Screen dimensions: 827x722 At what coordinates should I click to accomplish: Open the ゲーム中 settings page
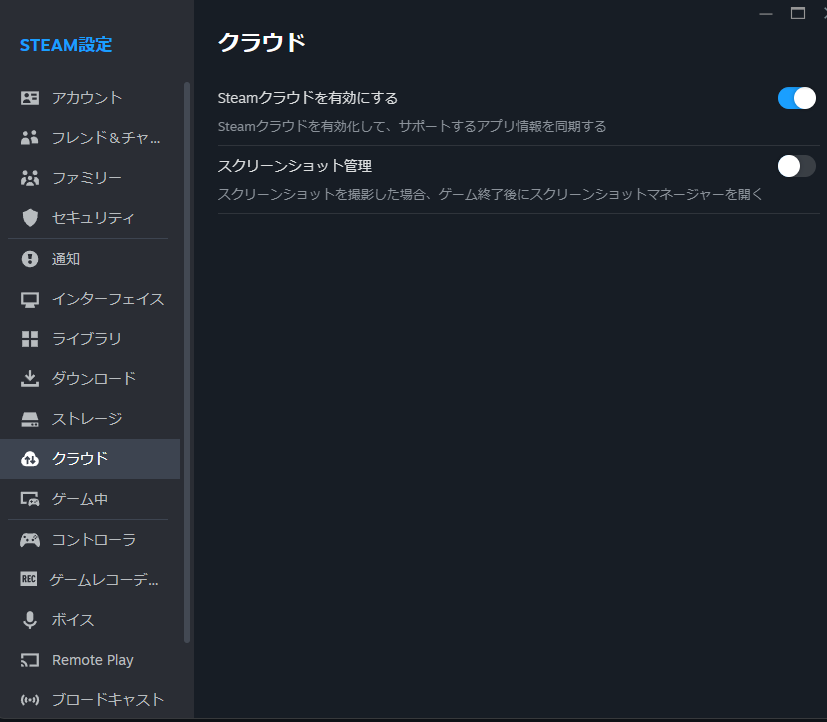pos(80,499)
